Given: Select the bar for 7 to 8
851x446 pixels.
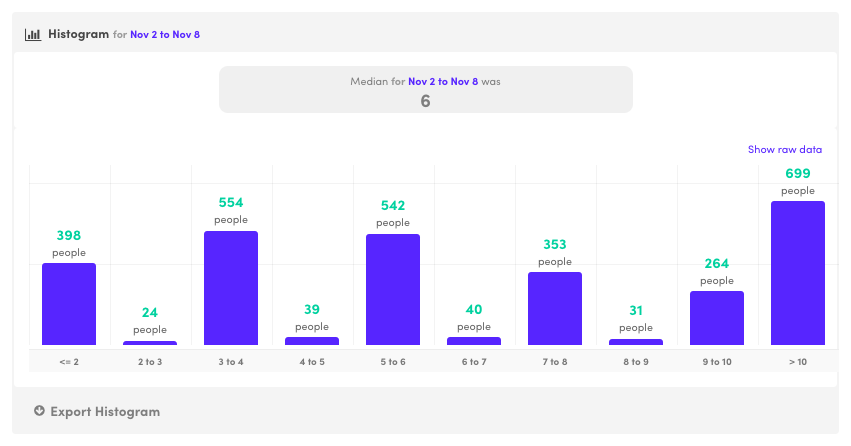Looking at the screenshot, I should pos(555,308).
